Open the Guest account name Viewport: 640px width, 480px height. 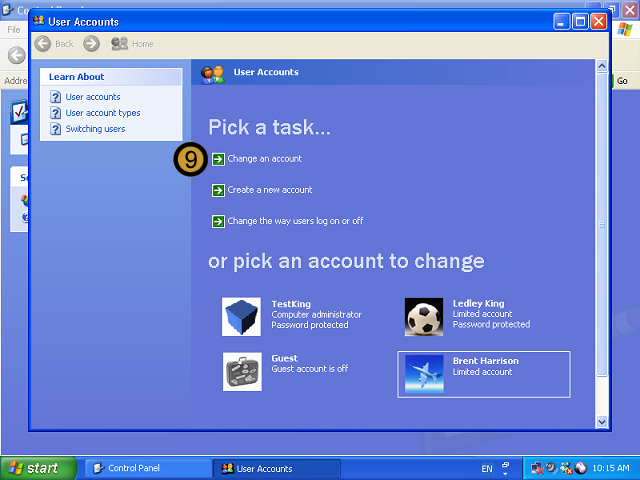pos(284,358)
